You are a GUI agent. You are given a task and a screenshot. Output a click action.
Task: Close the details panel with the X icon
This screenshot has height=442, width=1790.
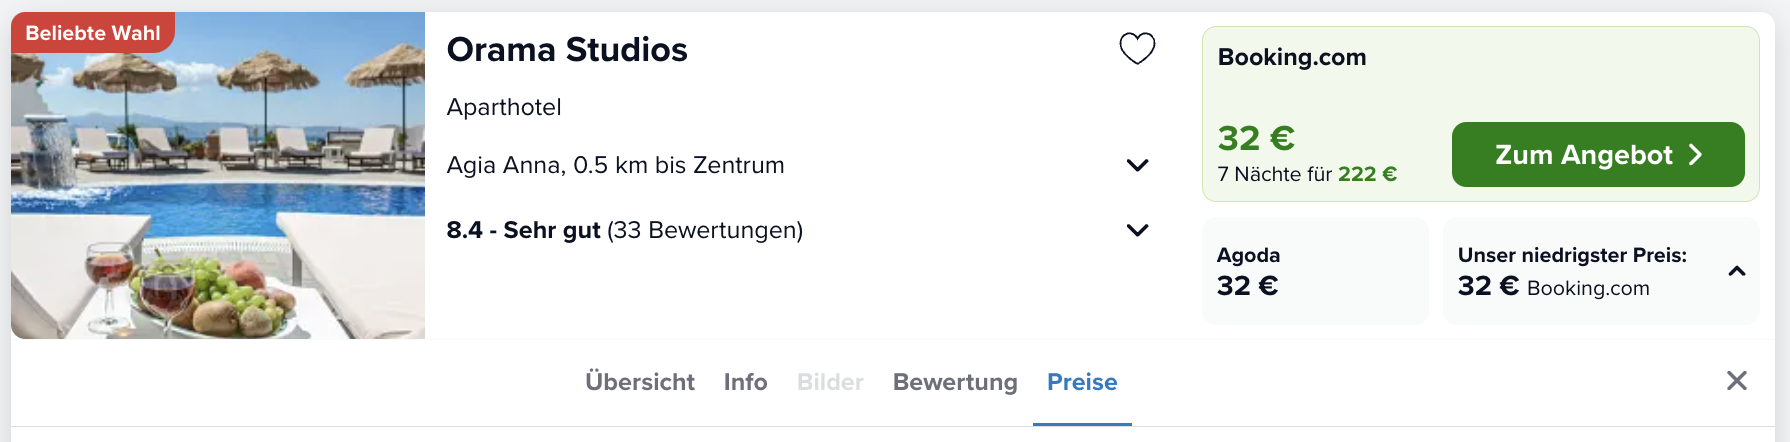click(x=1737, y=380)
